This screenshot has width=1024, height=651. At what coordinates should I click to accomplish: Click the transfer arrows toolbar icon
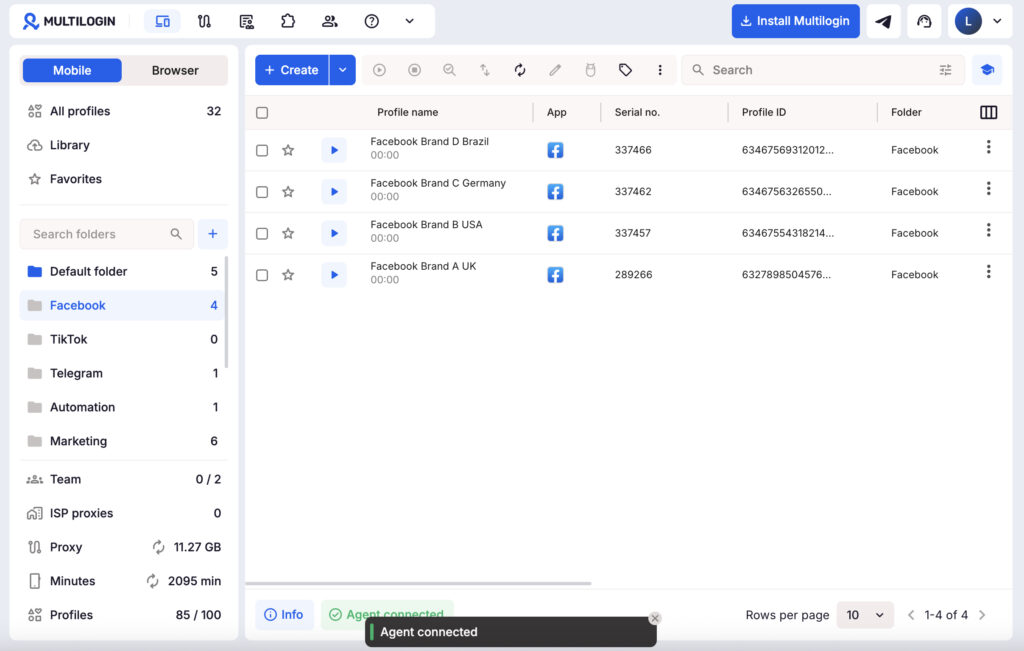(x=485, y=70)
